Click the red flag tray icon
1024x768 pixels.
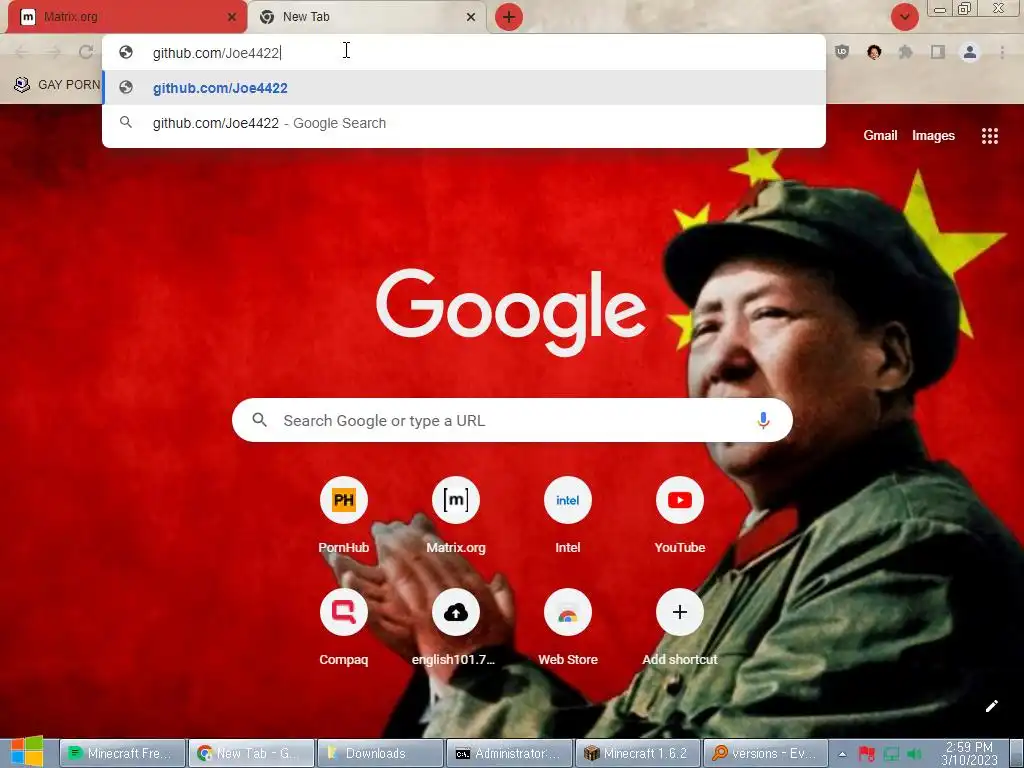(867, 754)
